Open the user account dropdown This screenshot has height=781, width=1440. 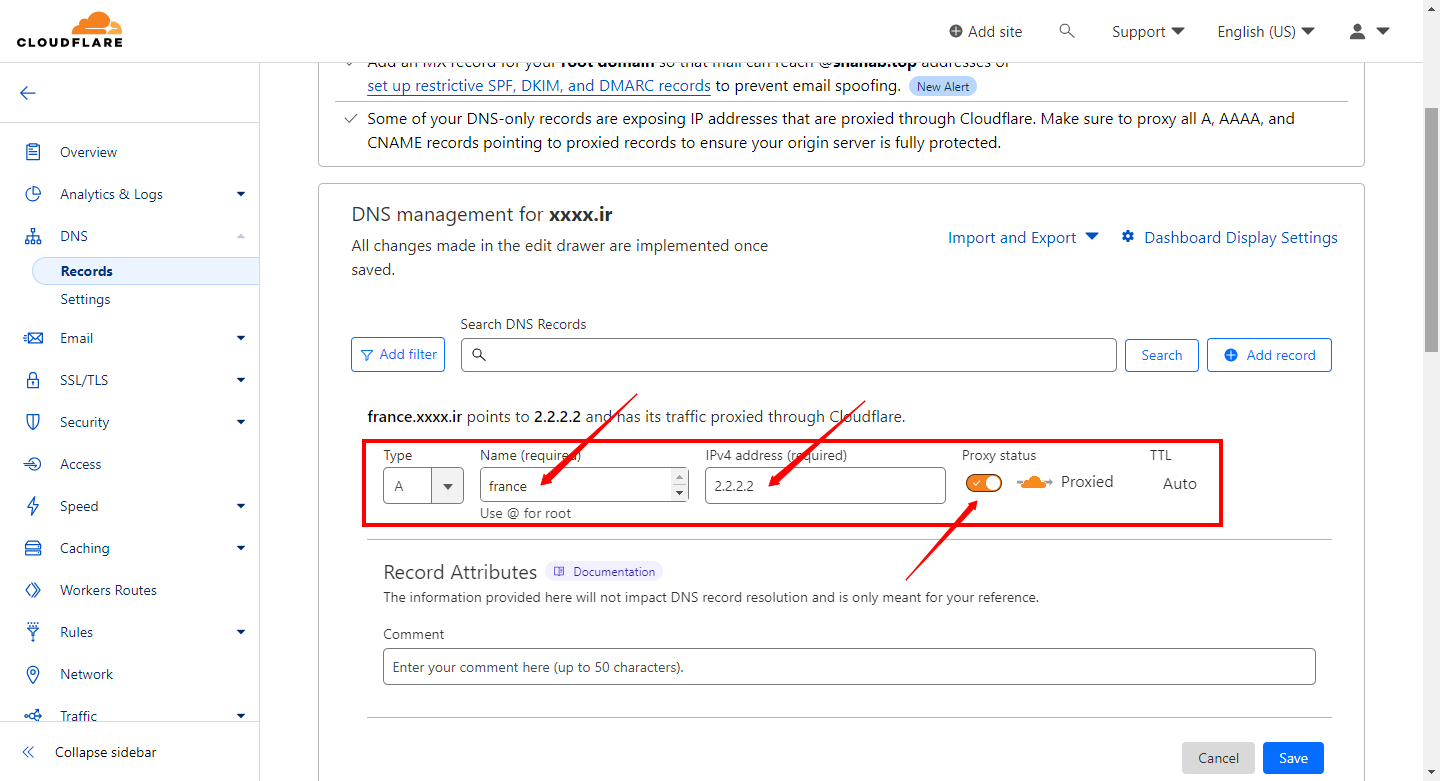[x=1369, y=32]
